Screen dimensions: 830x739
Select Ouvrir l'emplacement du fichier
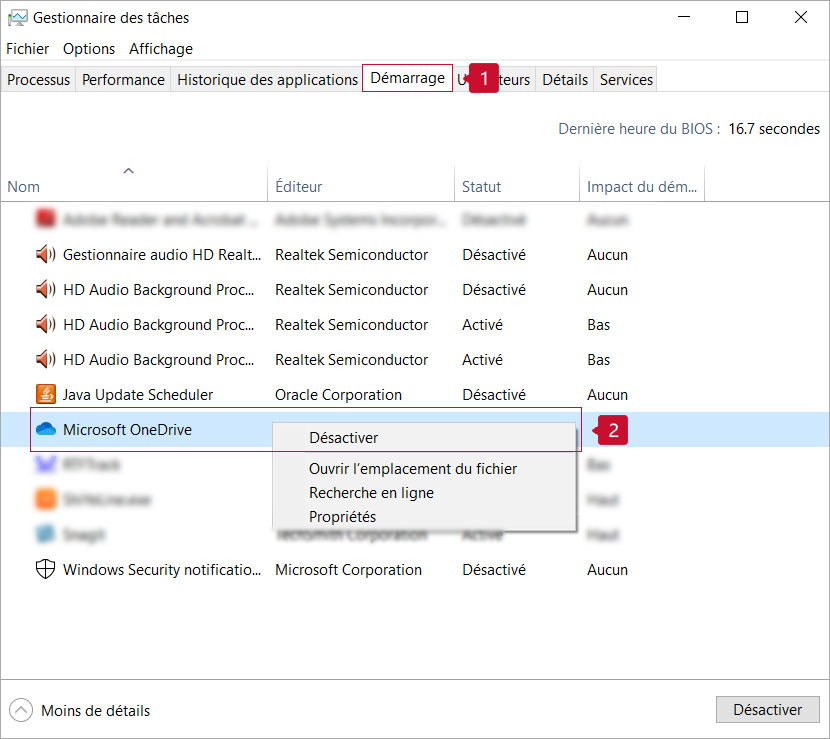413,469
